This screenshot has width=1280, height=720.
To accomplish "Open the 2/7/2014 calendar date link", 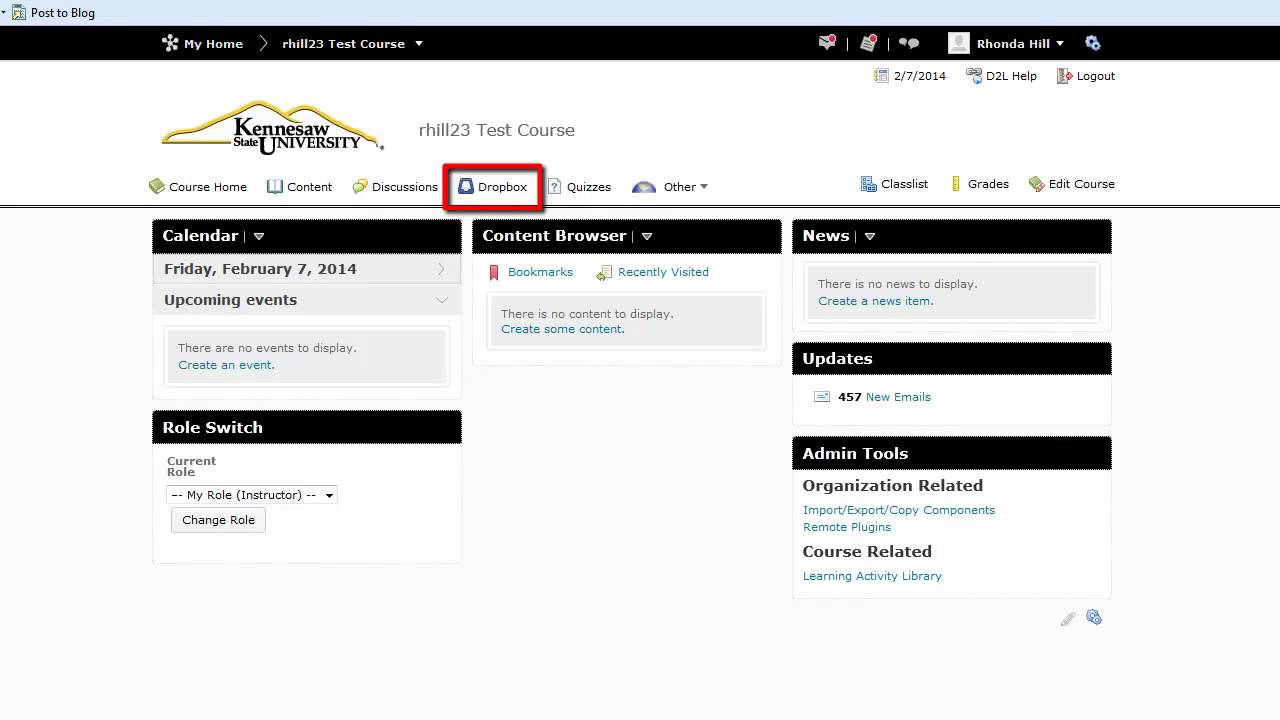I will coord(909,76).
